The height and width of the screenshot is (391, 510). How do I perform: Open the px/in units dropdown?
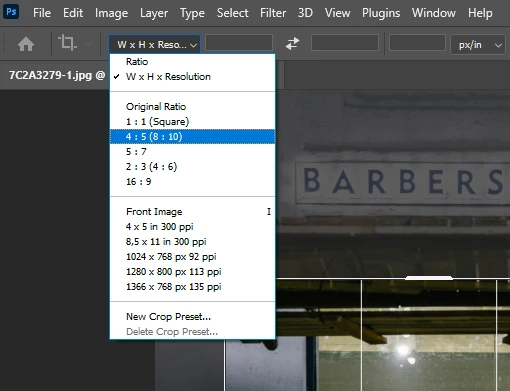(478, 45)
